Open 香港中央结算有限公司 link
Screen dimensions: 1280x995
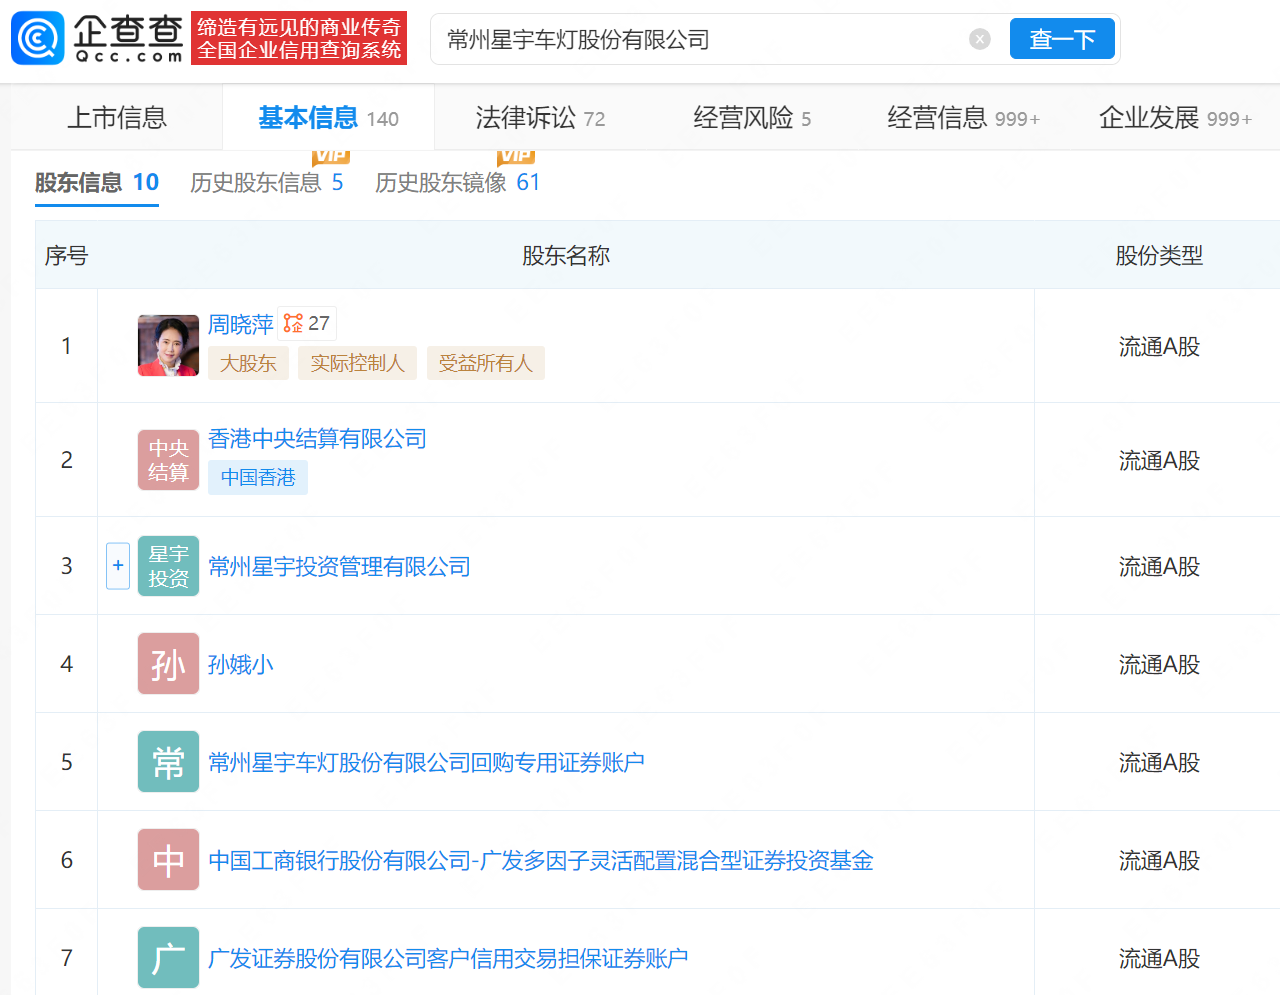point(317,439)
